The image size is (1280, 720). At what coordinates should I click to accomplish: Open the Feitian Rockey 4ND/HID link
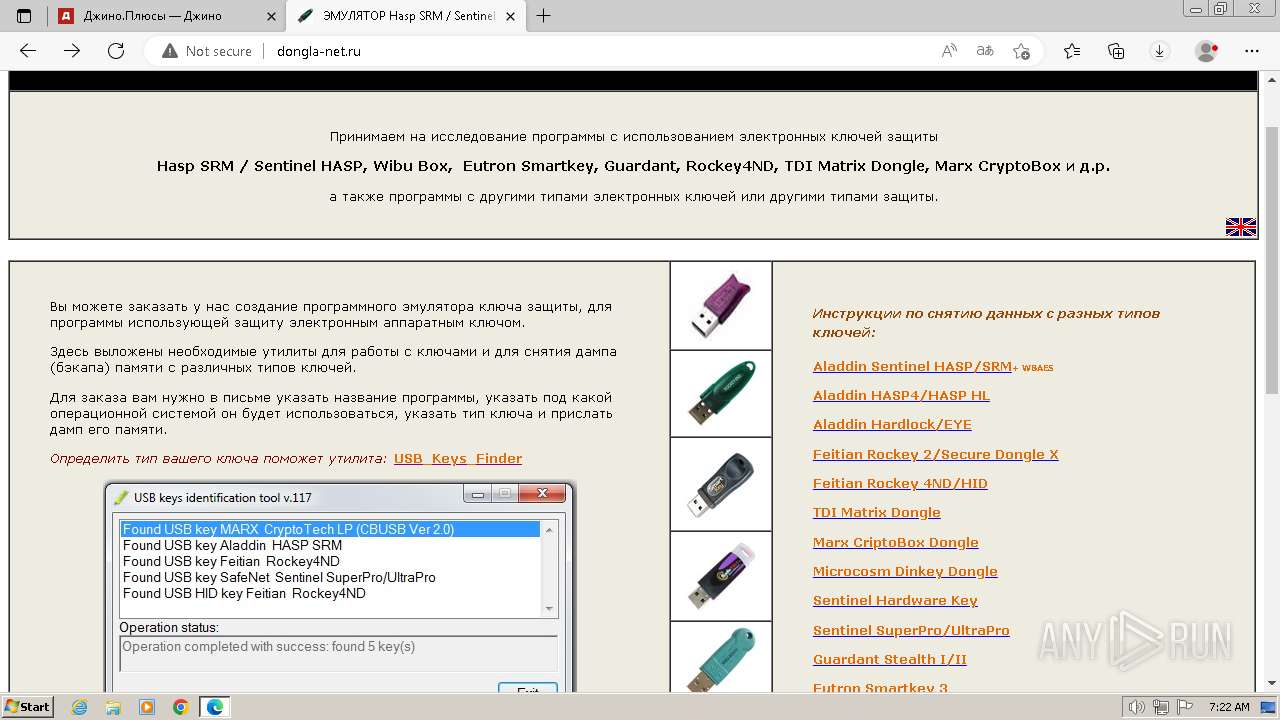[900, 483]
